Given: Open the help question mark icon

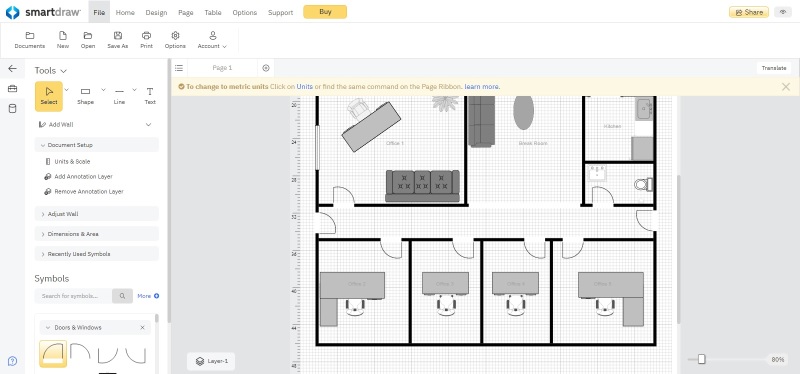Looking at the screenshot, I should click(12, 361).
